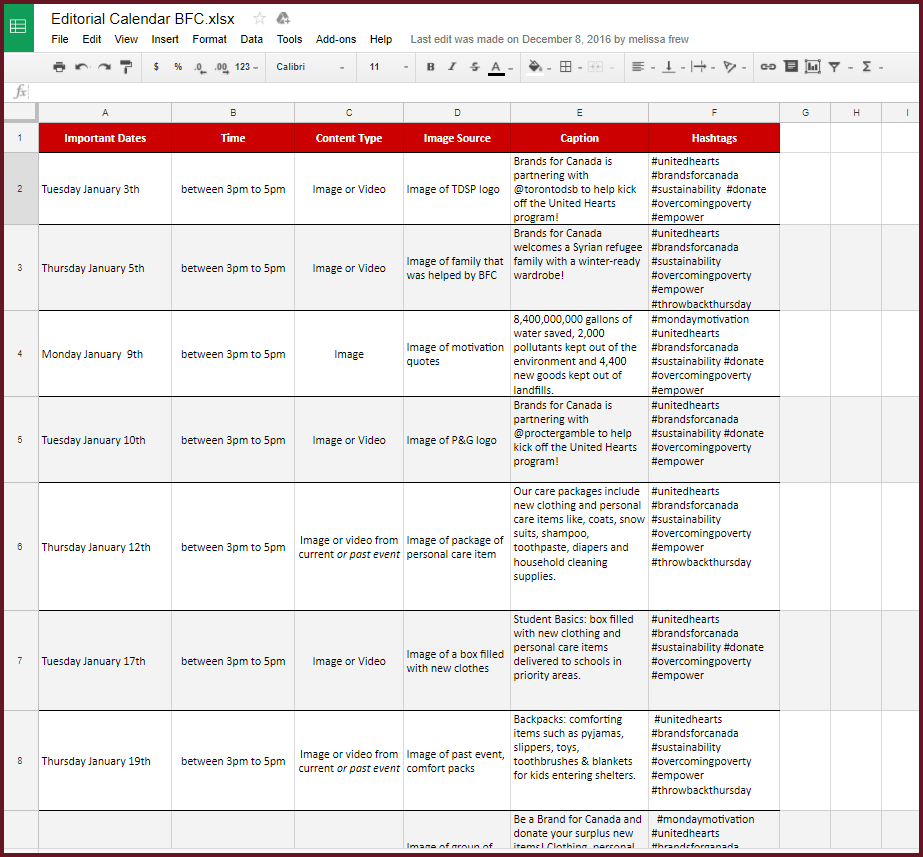Image resolution: width=923 pixels, height=857 pixels.
Task: Open the Format menu
Action: [x=209, y=39]
